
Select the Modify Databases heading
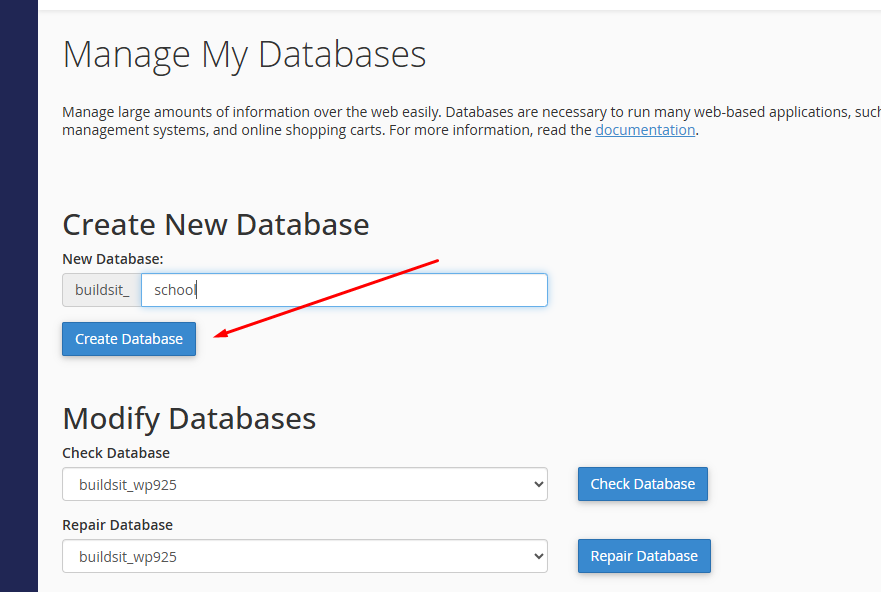[x=189, y=419]
